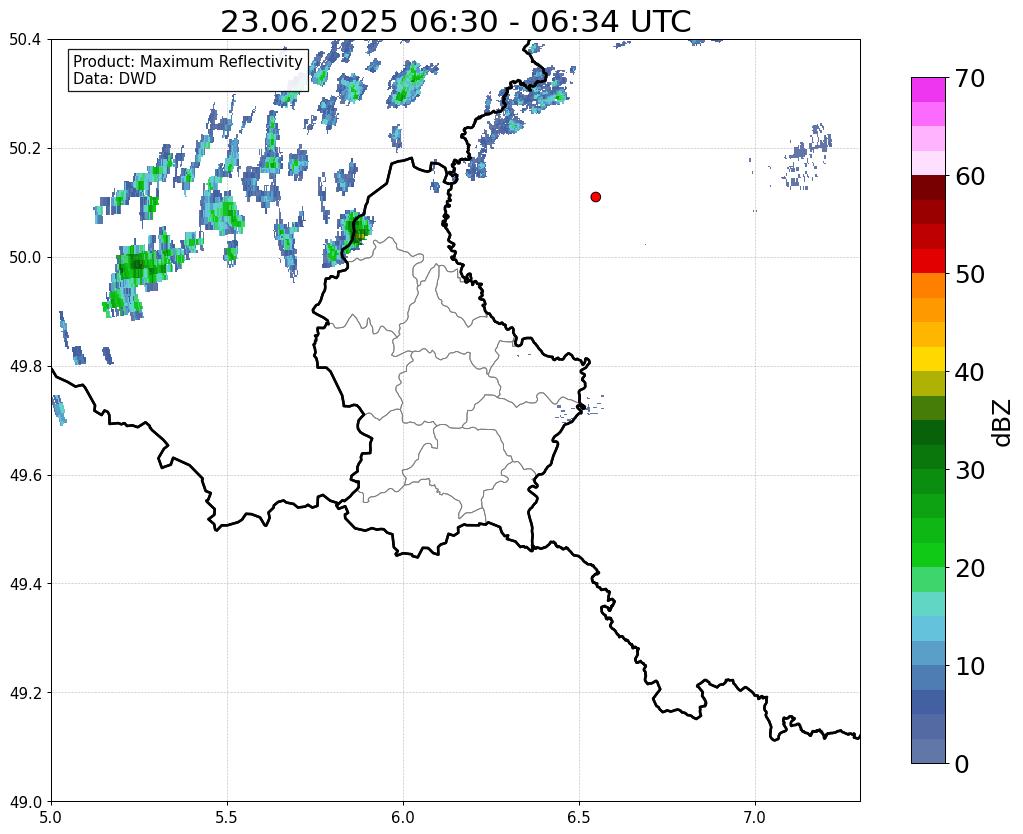Click the latitude tick label 50.4
The height and width of the screenshot is (834, 1023).
point(25,40)
